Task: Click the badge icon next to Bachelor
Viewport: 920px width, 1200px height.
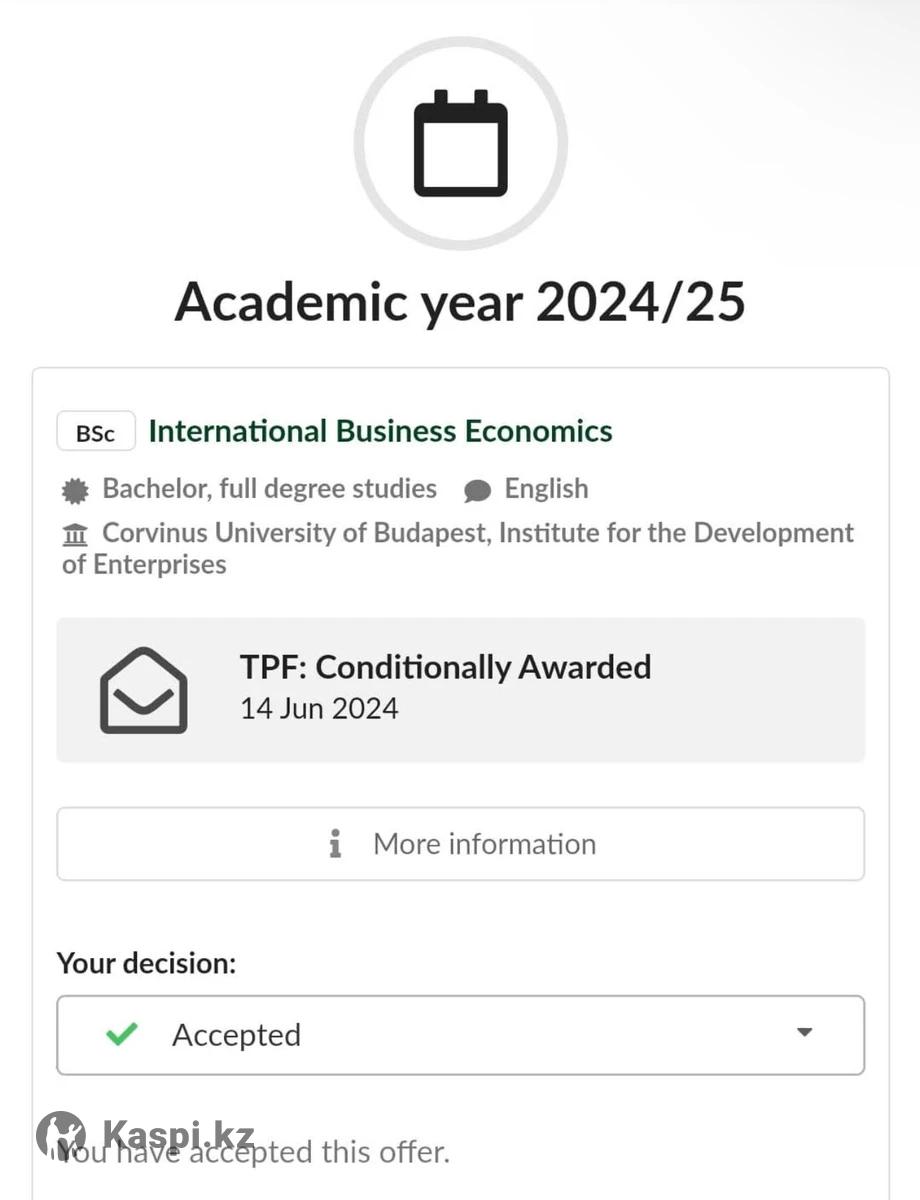Action: click(x=75, y=490)
